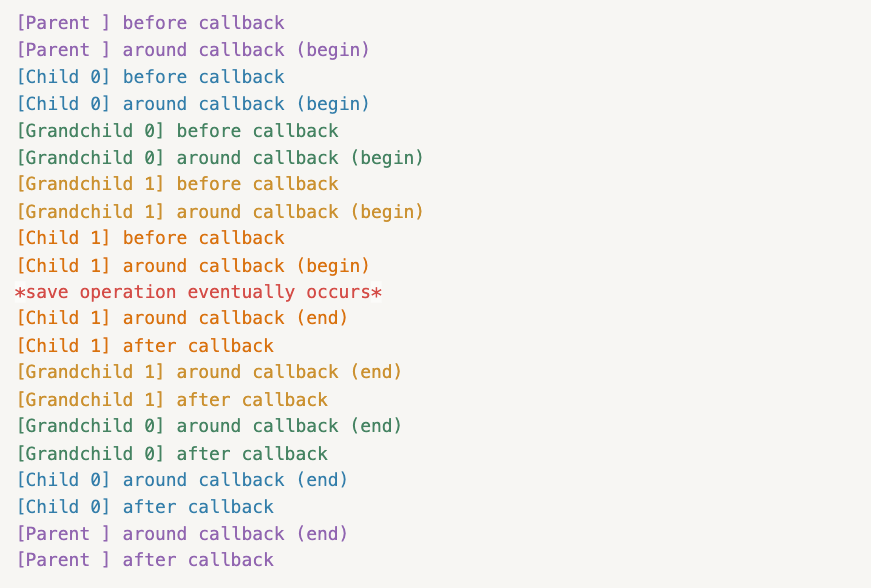Click the red save operation eventually occurs line
Screen dimensions: 871x588
198,292
